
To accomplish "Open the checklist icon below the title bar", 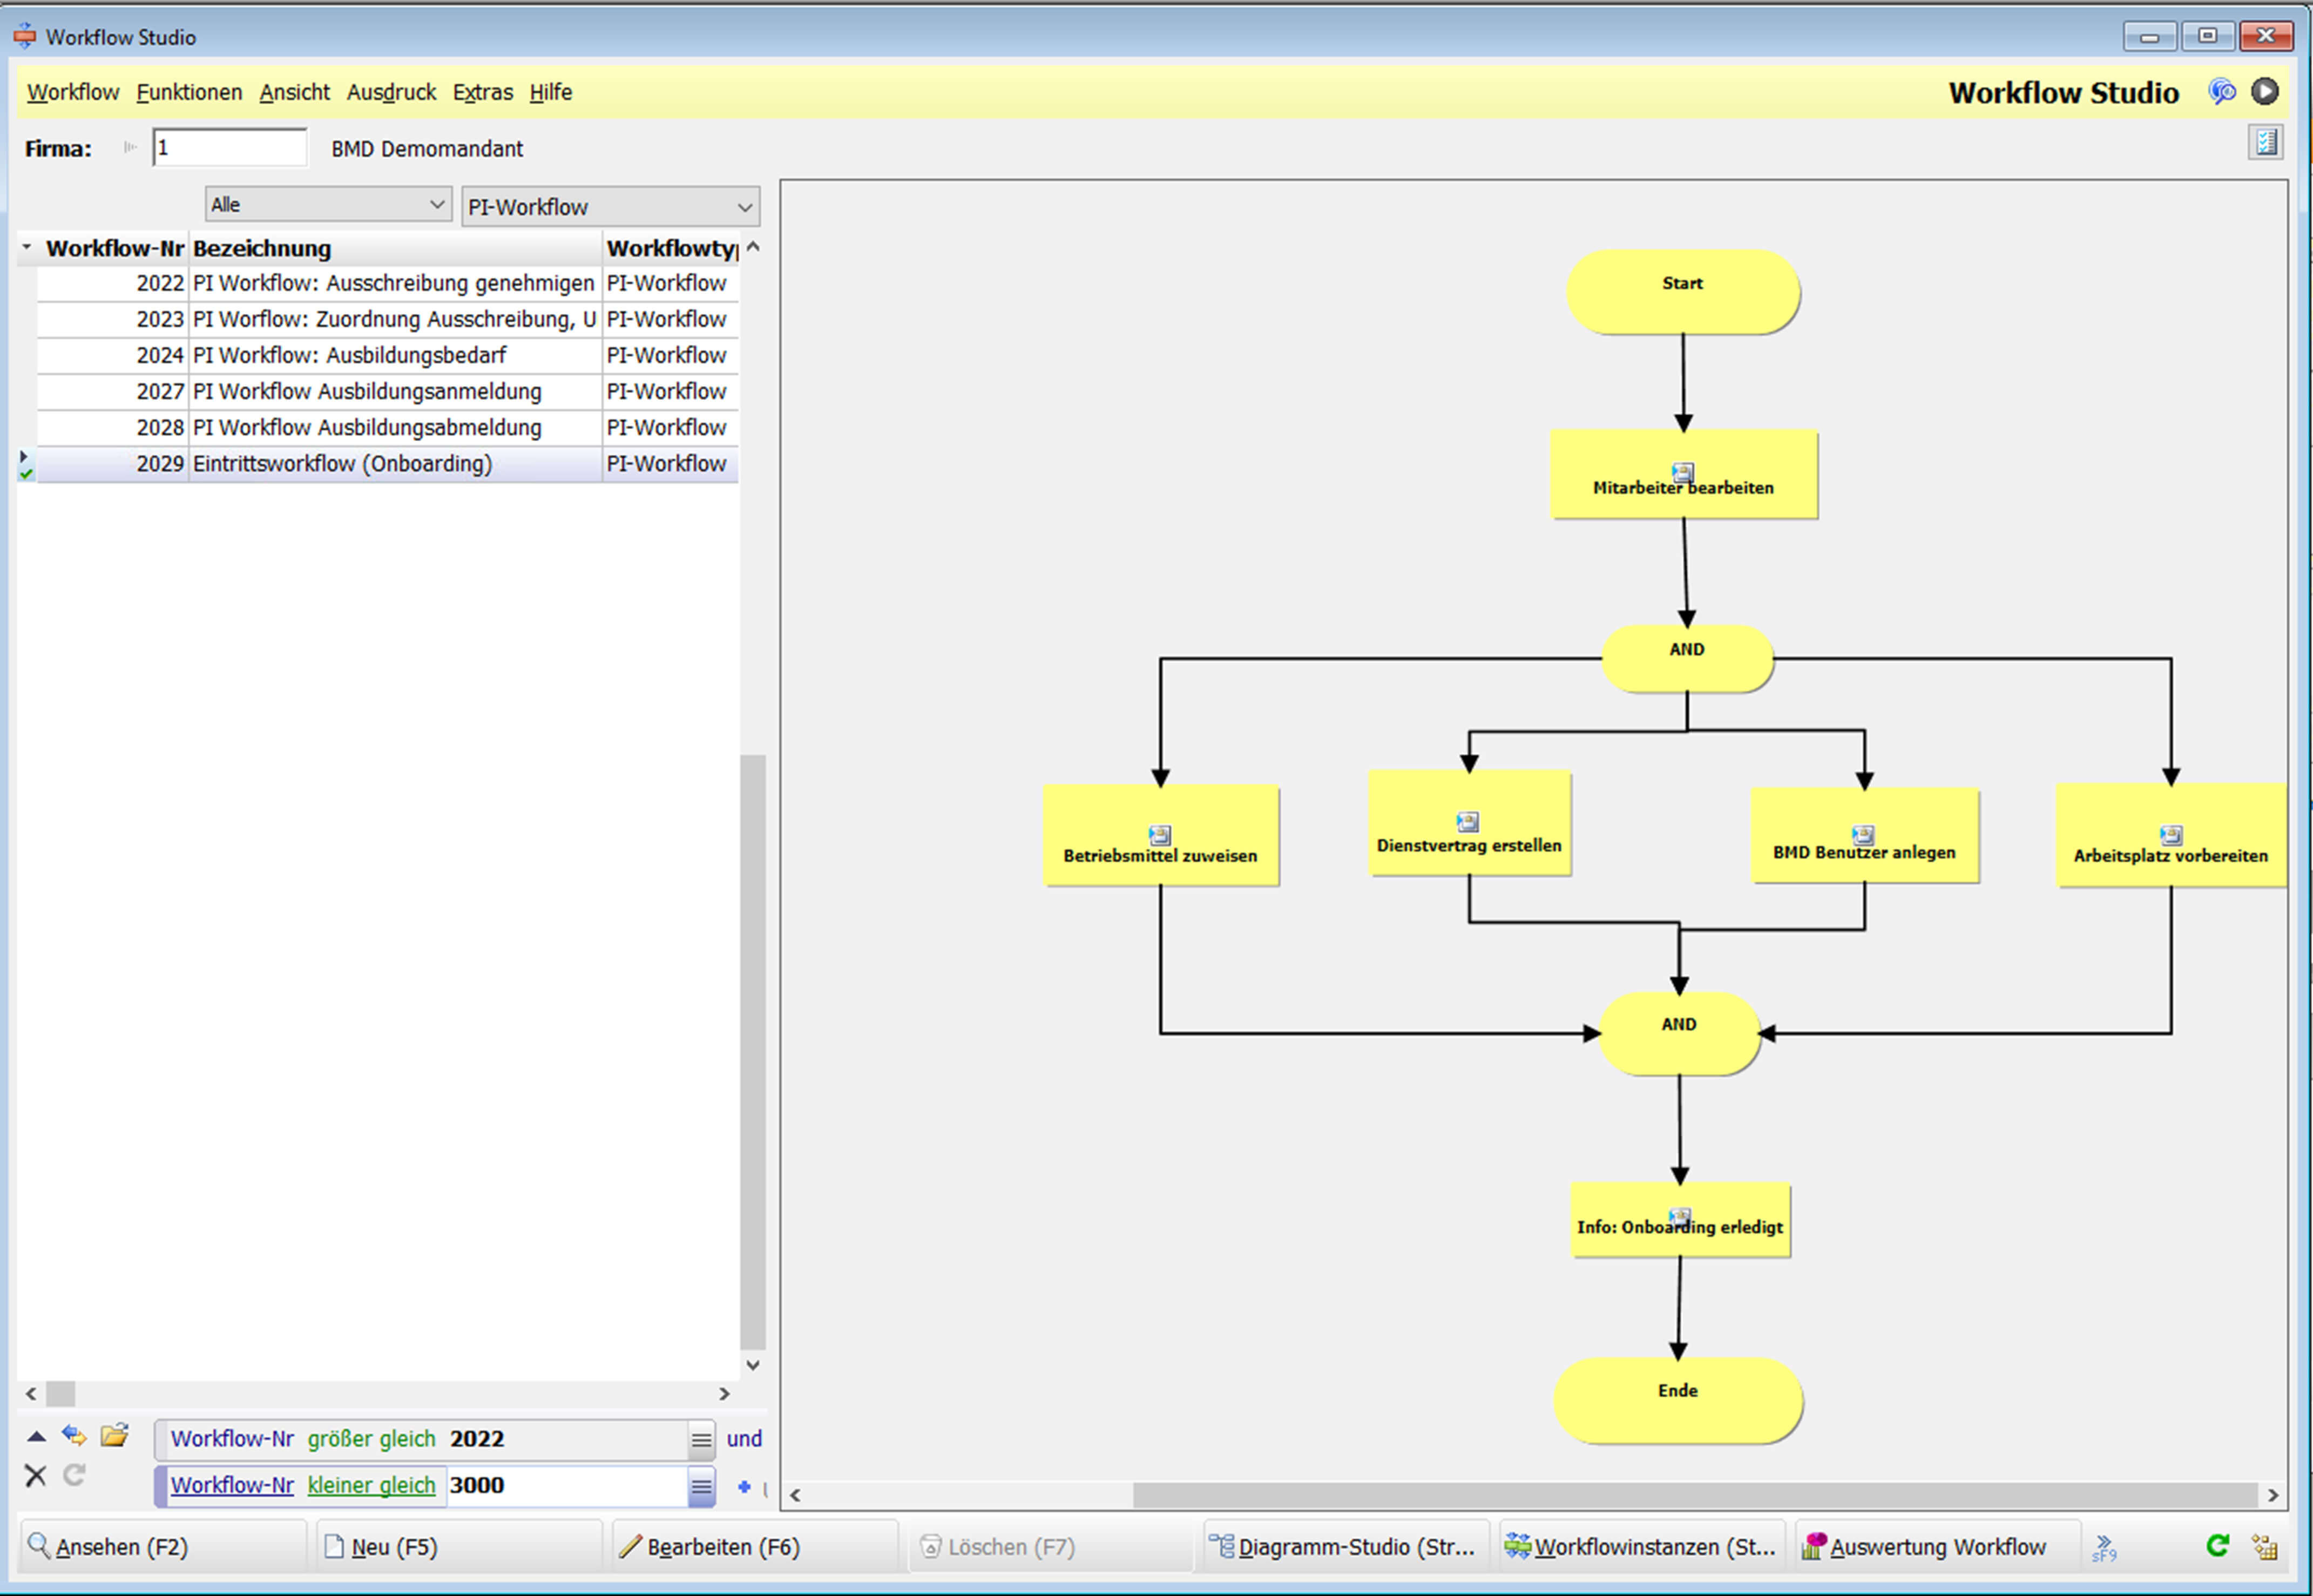I will [2266, 142].
